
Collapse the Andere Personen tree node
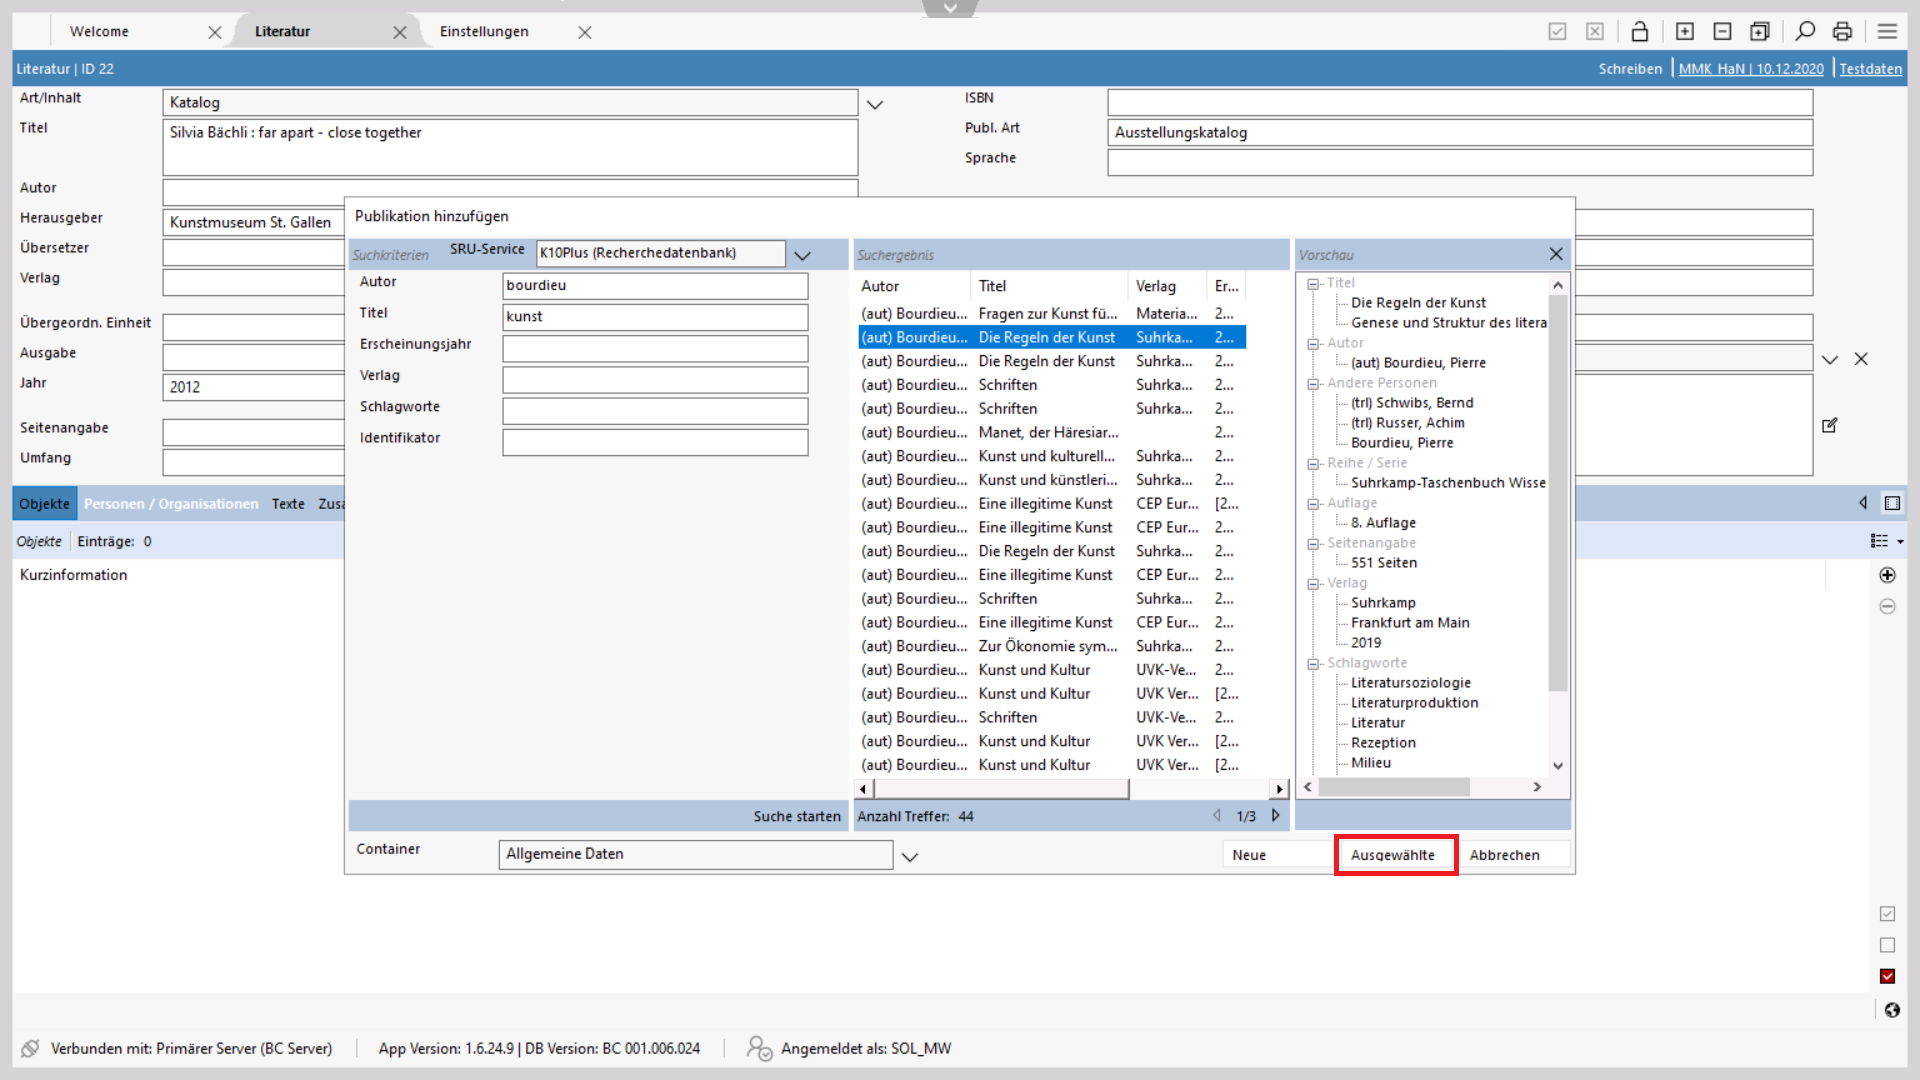(1313, 383)
